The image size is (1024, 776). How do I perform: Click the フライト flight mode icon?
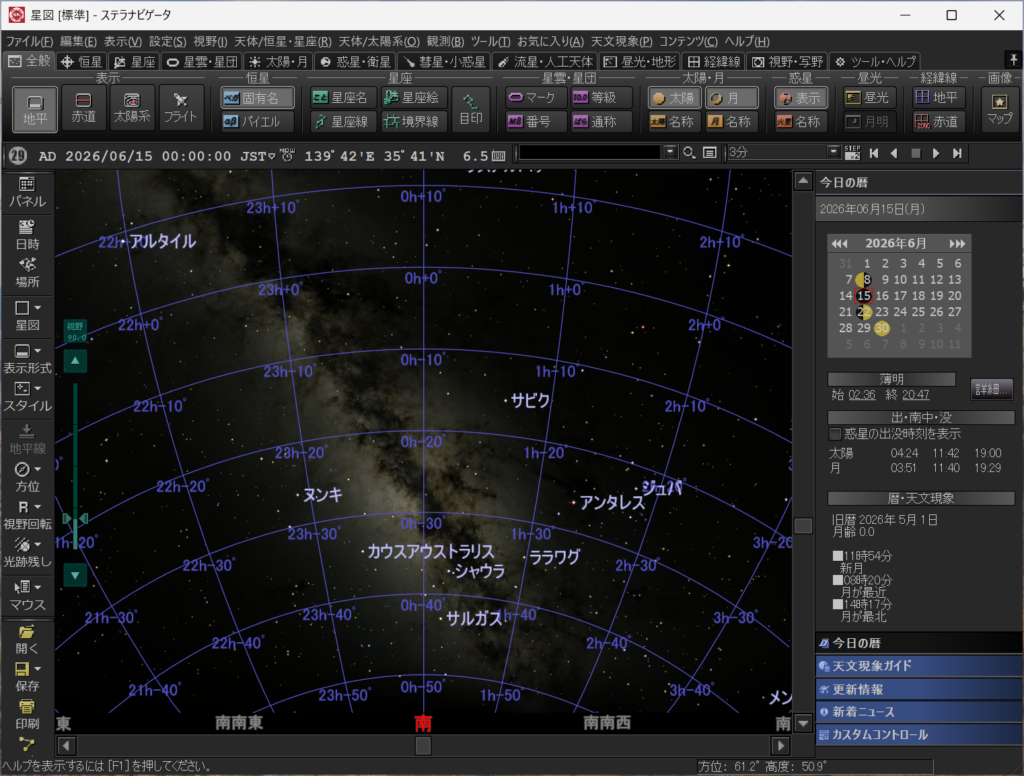181,108
